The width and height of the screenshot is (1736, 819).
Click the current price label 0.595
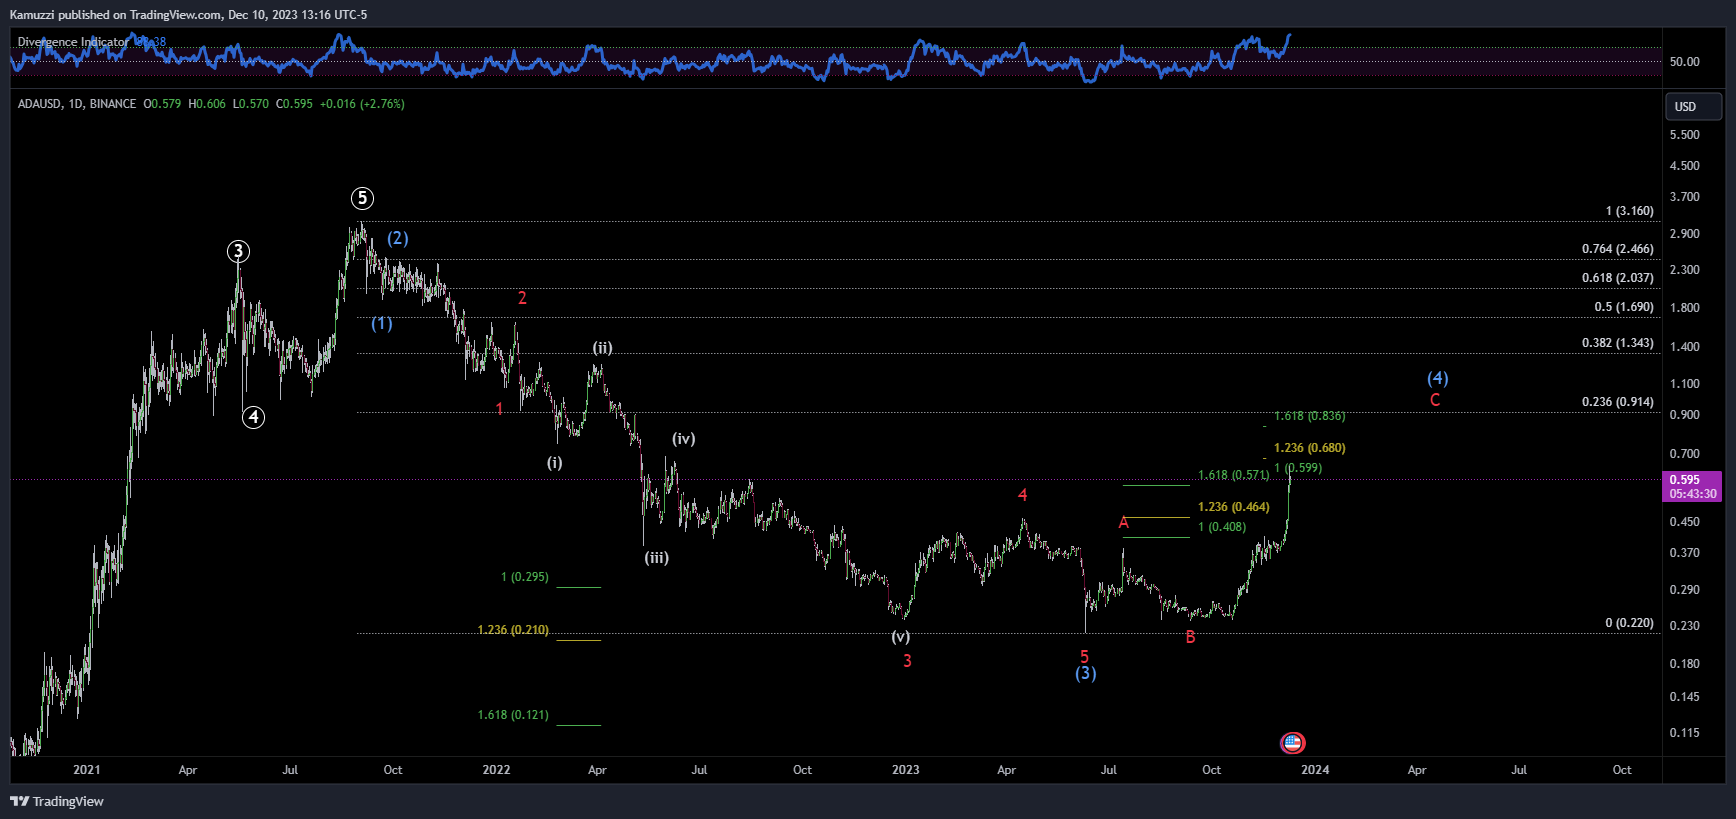1684,480
